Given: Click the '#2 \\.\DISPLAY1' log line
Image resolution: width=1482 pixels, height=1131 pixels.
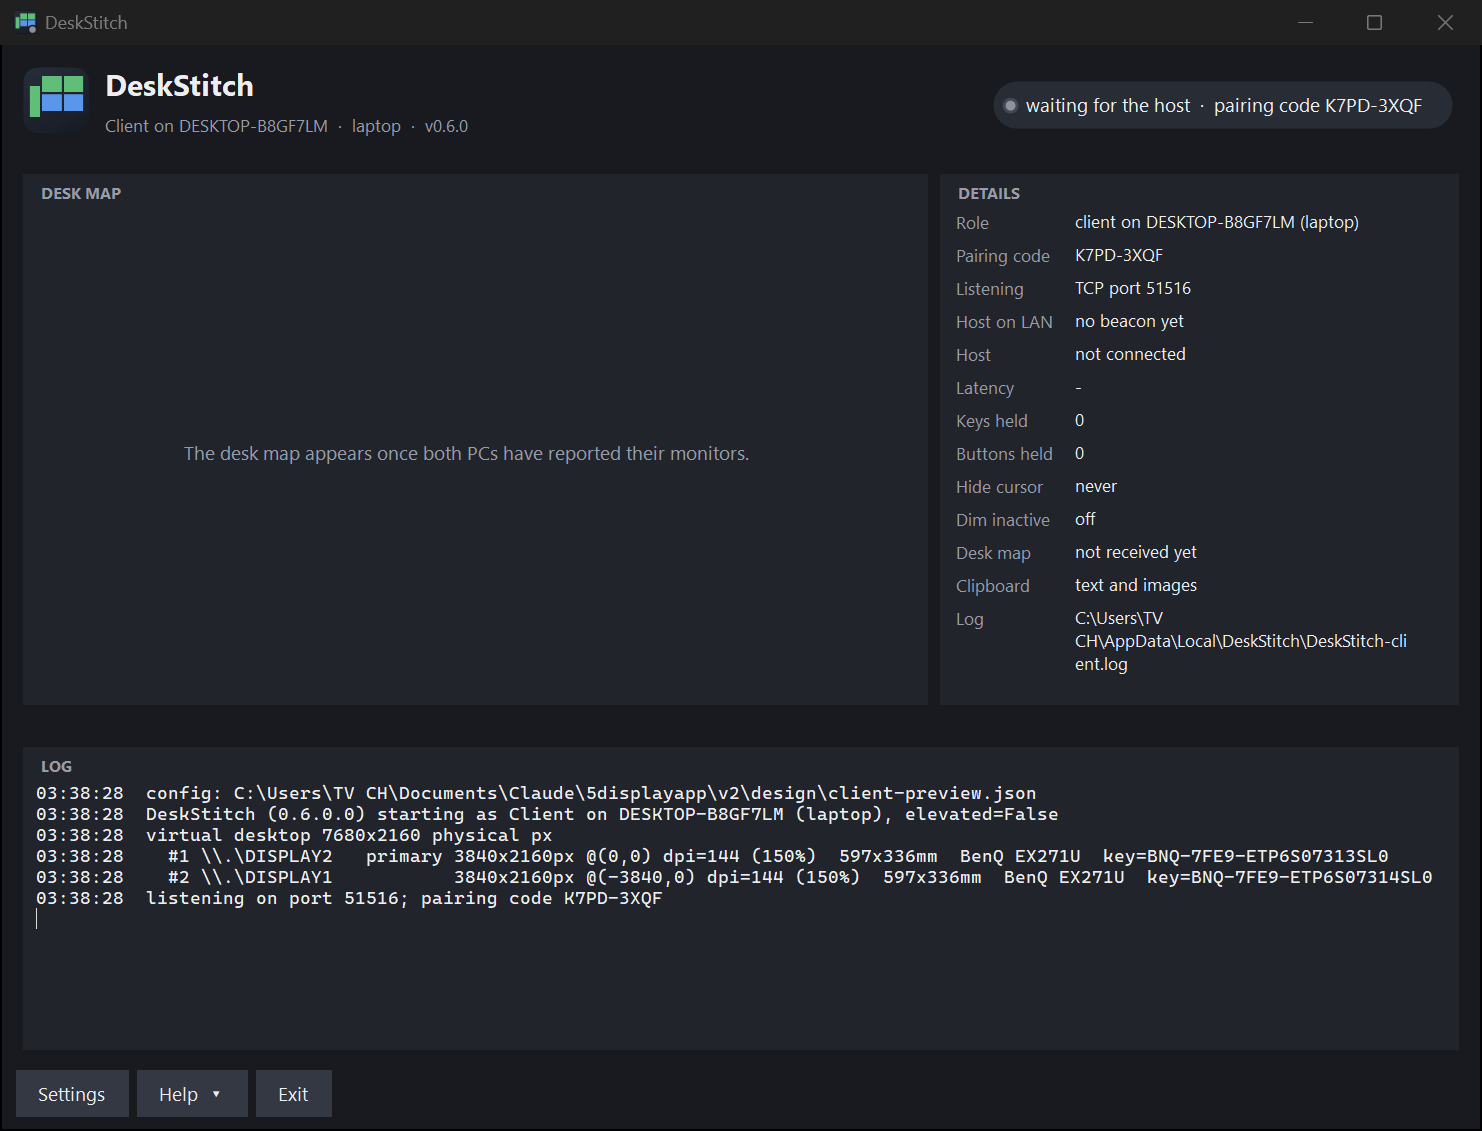Looking at the screenshot, I should 734,877.
